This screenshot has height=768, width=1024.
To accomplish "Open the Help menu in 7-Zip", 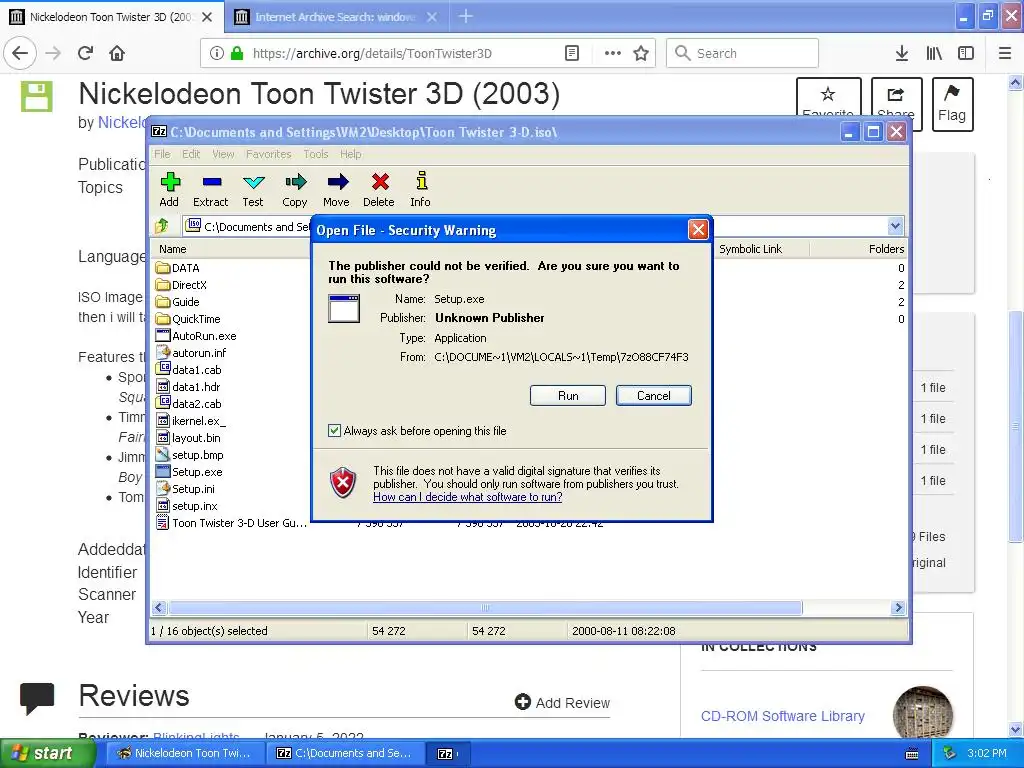I will click(x=351, y=154).
